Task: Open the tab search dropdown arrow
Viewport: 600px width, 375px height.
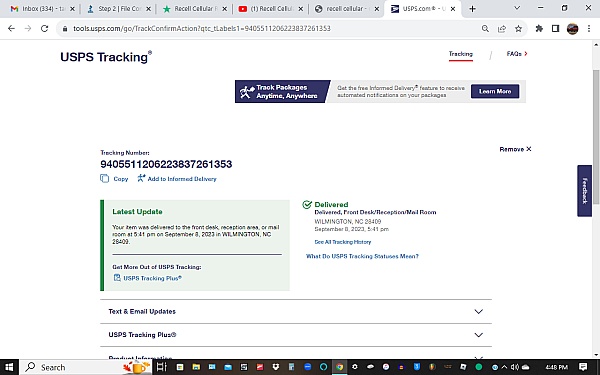Action: coord(517,8)
